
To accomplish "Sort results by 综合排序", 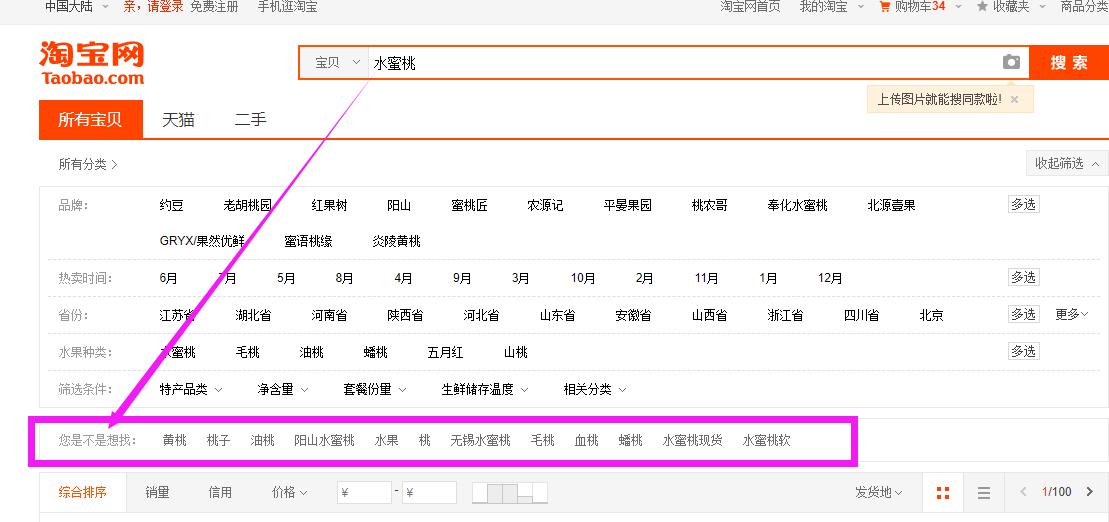I will pos(83,492).
